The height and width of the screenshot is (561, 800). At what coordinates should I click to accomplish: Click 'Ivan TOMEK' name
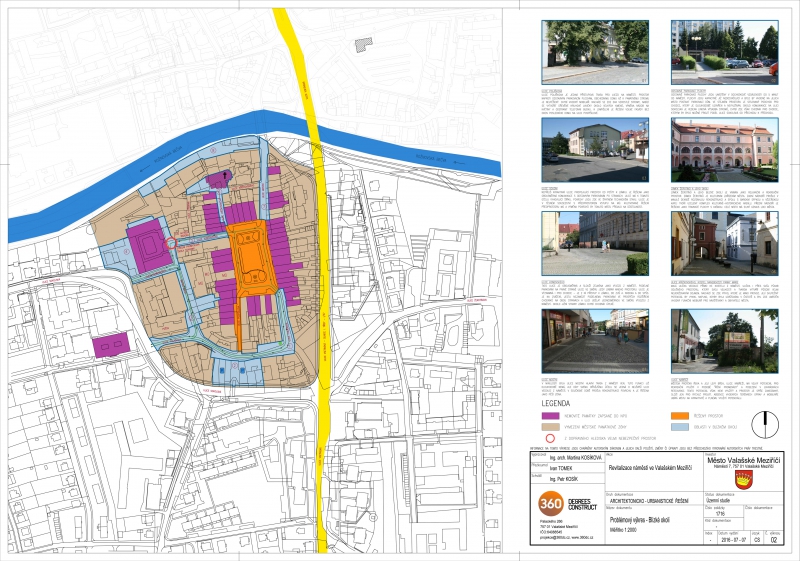(x=561, y=468)
